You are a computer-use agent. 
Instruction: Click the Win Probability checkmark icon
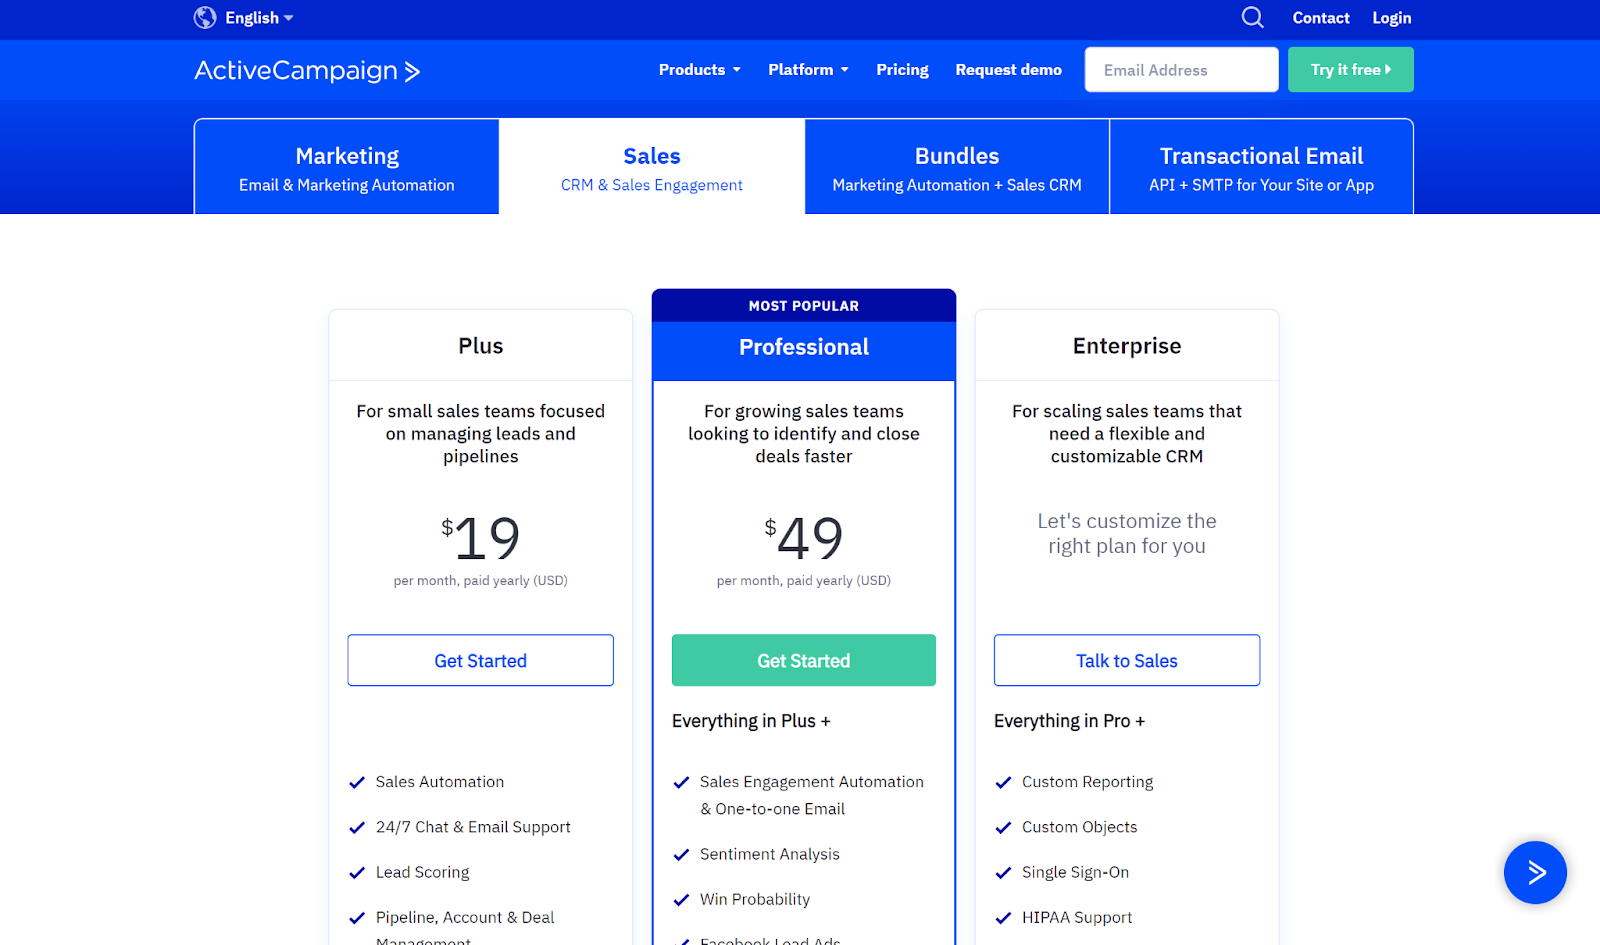681,900
